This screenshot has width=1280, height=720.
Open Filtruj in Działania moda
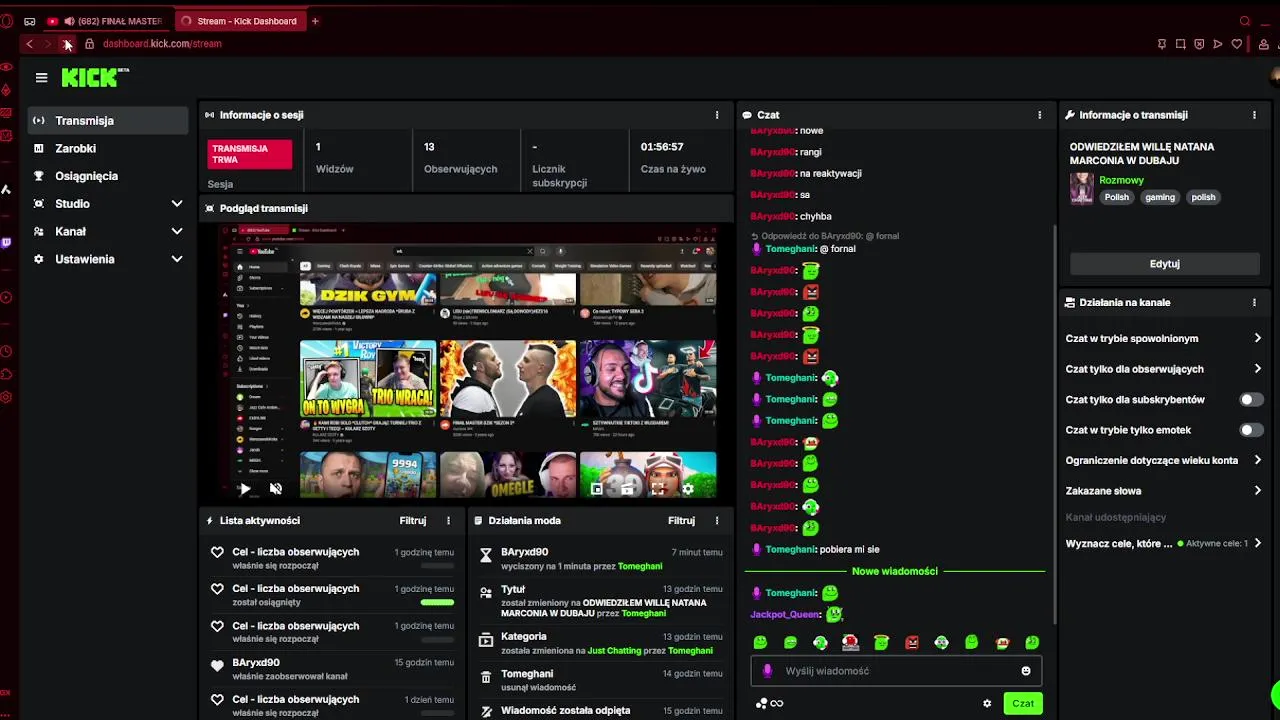(681, 520)
